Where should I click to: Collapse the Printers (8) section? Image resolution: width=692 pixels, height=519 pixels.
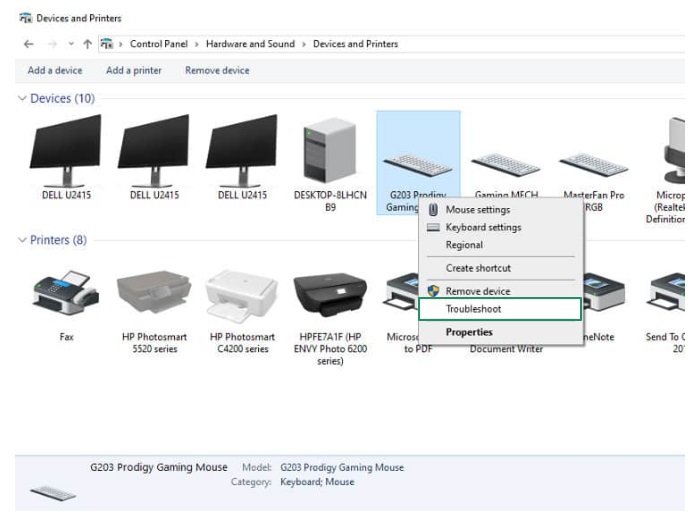click(x=22, y=240)
